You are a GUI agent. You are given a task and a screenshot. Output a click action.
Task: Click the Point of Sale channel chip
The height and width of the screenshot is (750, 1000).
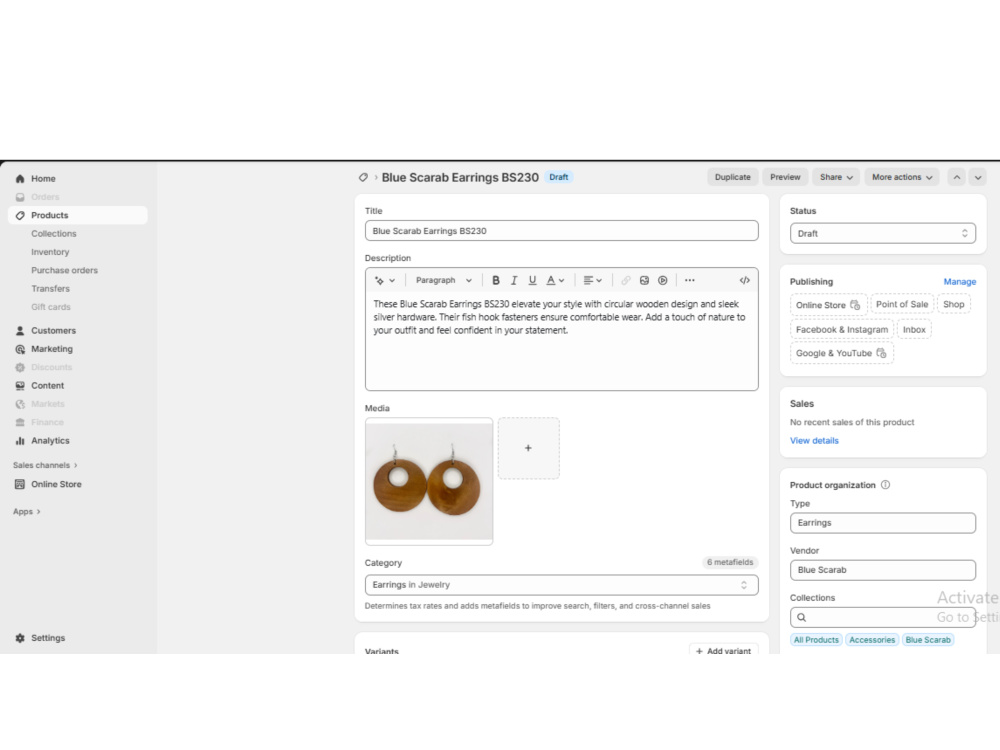coord(902,305)
